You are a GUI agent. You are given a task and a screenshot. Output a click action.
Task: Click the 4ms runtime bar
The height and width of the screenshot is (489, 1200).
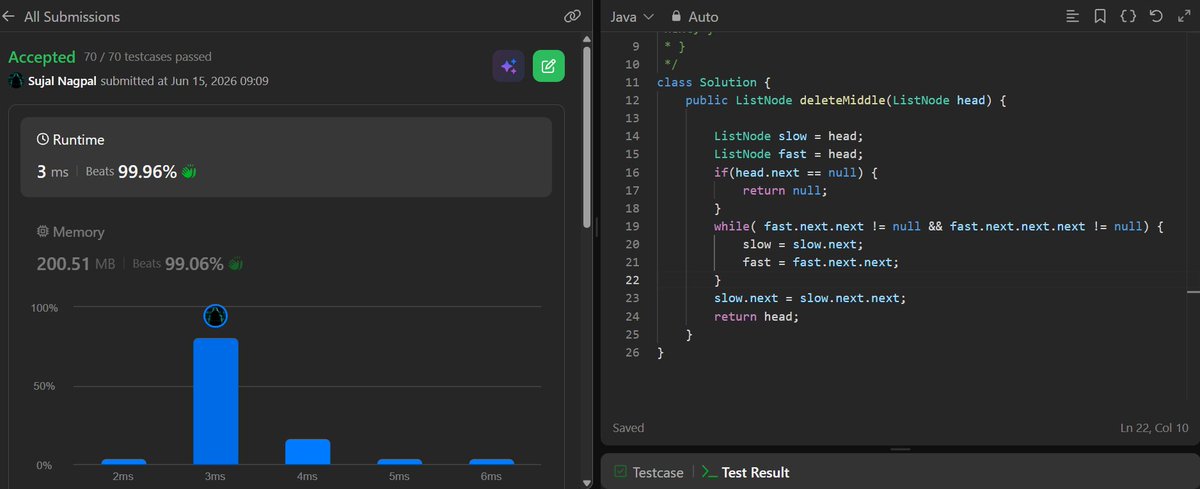click(307, 452)
